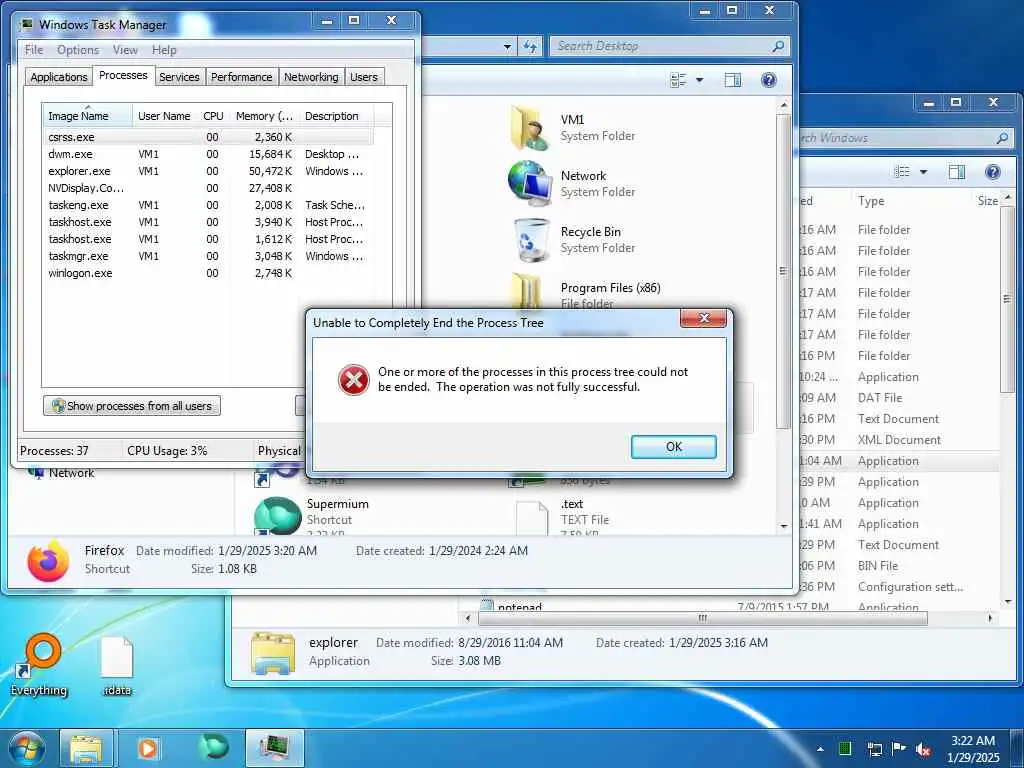Click the Firefox icon in details pane
This screenshot has width=1024, height=768.
[x=48, y=560]
